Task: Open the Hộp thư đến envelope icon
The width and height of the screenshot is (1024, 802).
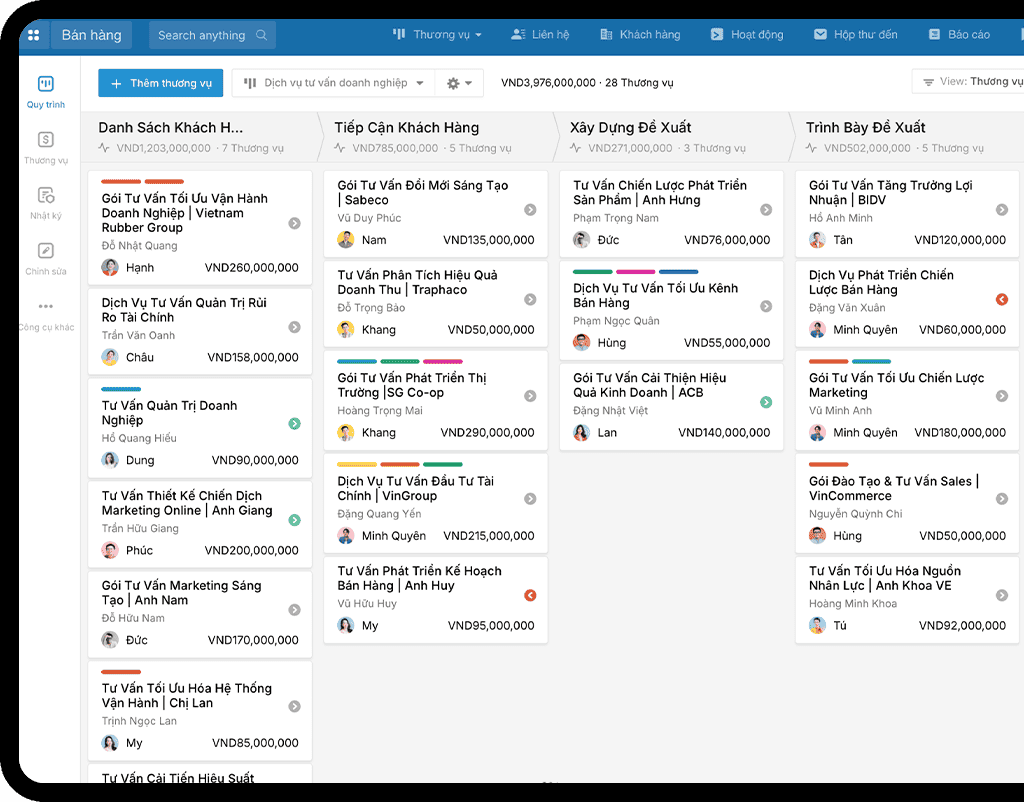Action: [822, 33]
